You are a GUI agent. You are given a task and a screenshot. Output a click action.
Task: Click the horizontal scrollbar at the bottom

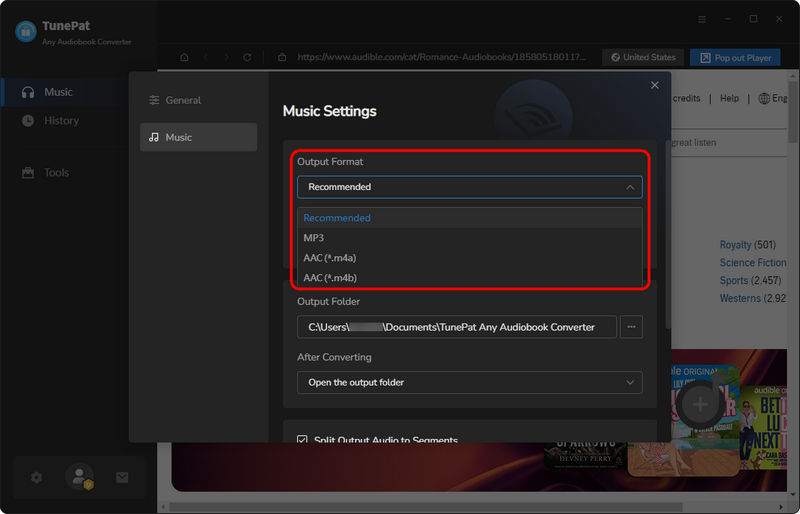(x=426, y=507)
